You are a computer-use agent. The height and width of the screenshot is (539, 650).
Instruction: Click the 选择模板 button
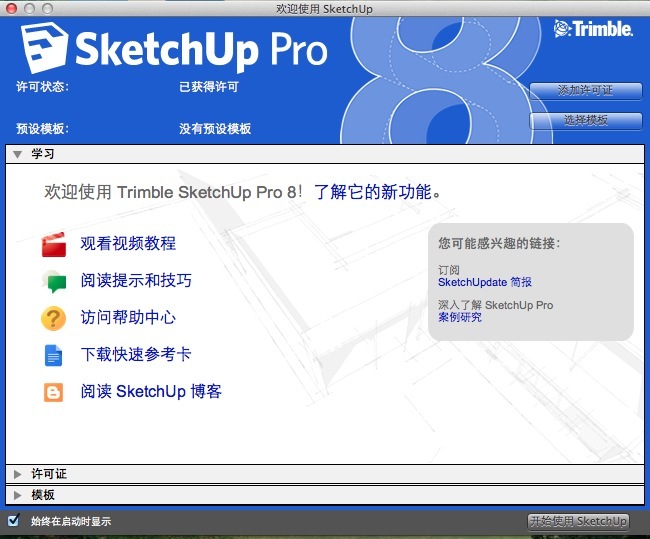pyautogui.click(x=586, y=121)
